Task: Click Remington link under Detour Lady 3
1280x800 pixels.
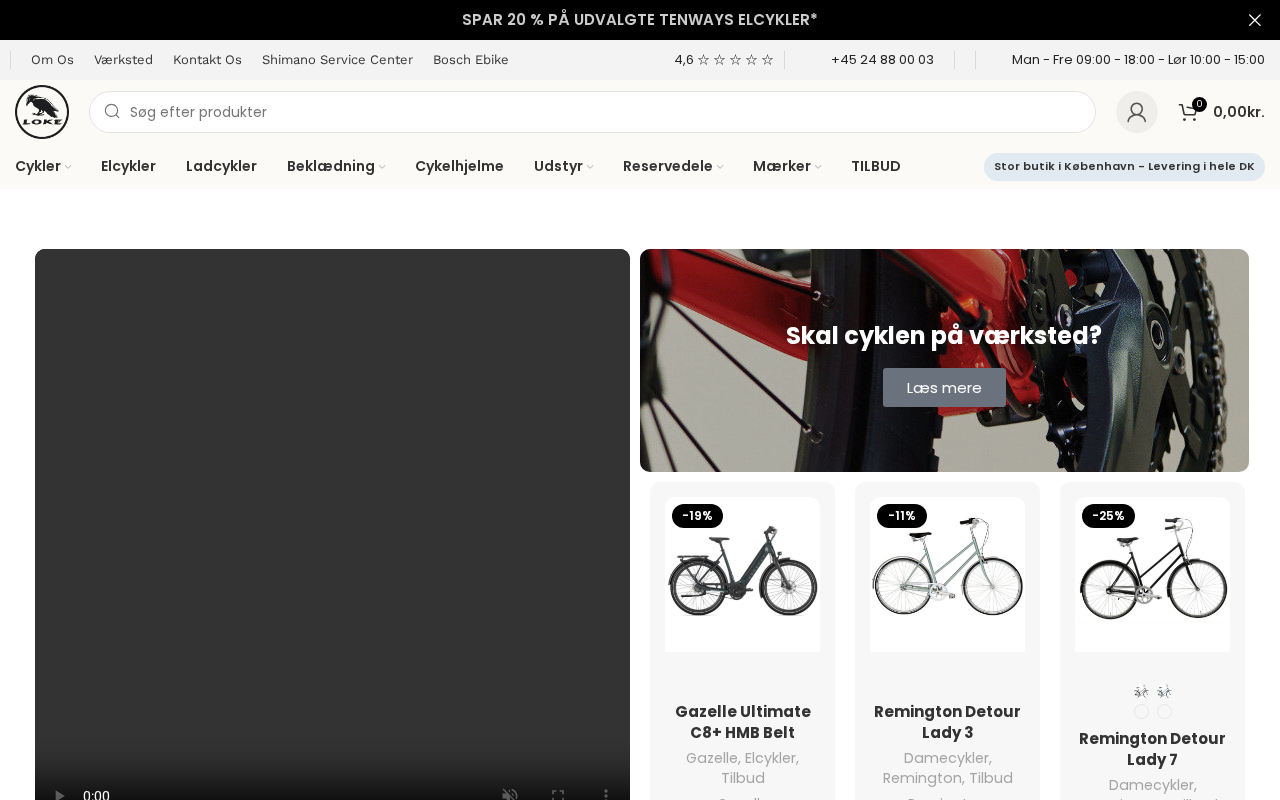Action: pos(922,778)
